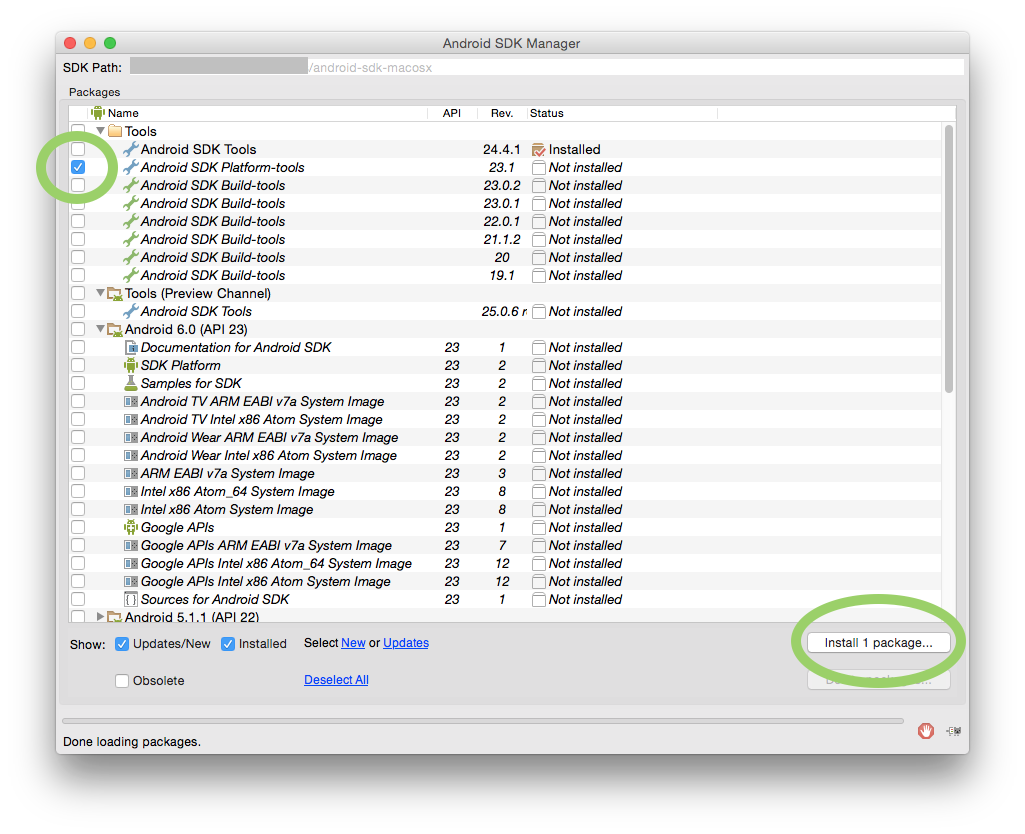Screen dimensions: 1025x834
Task: Collapse Android 6.0 (API 23) group
Action: 100,329
